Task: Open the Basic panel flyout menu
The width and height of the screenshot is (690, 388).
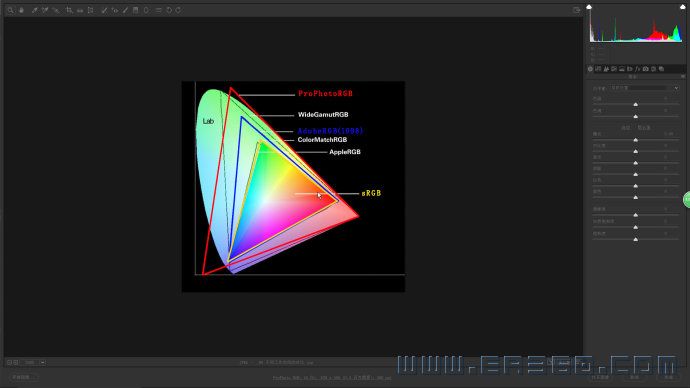Action: pos(683,77)
